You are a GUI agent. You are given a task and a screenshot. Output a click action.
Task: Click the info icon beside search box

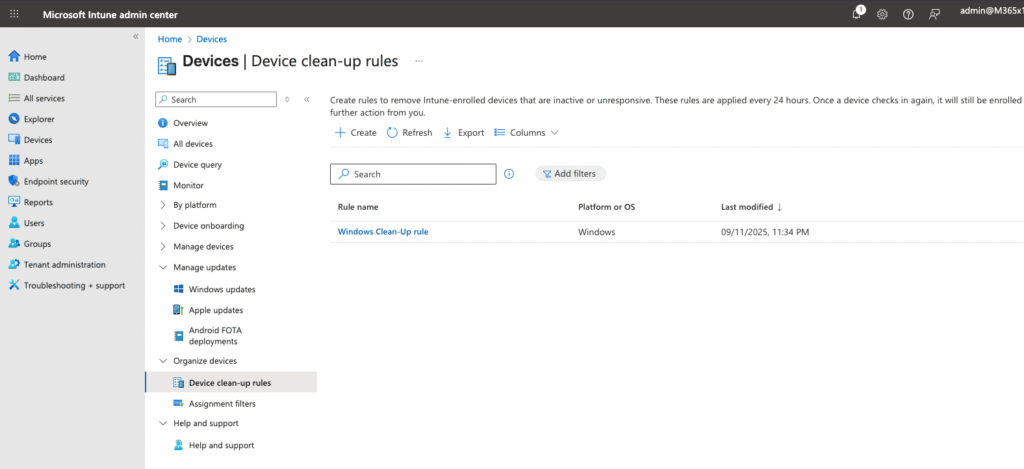[509, 174]
